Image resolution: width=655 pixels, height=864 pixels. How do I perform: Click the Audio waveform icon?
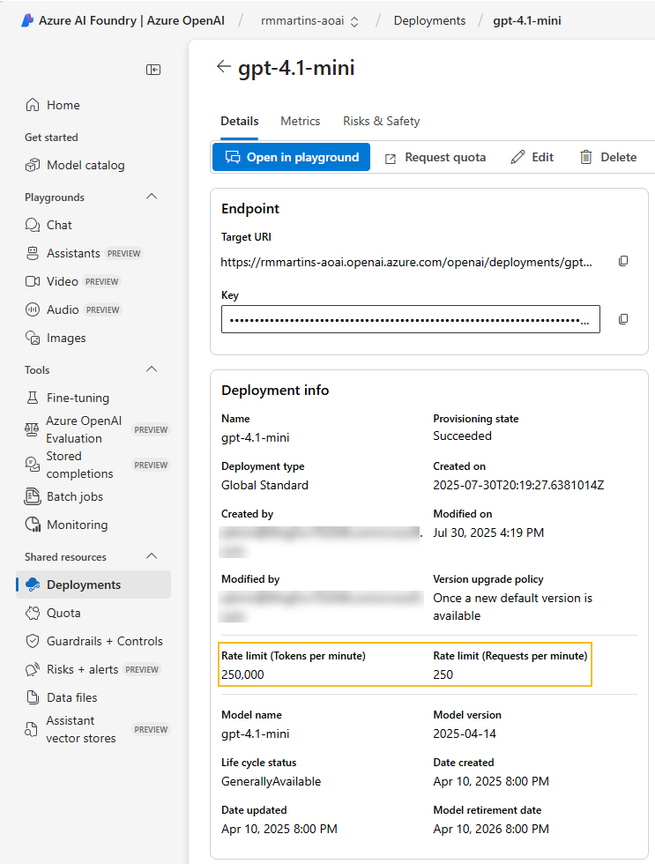point(33,310)
